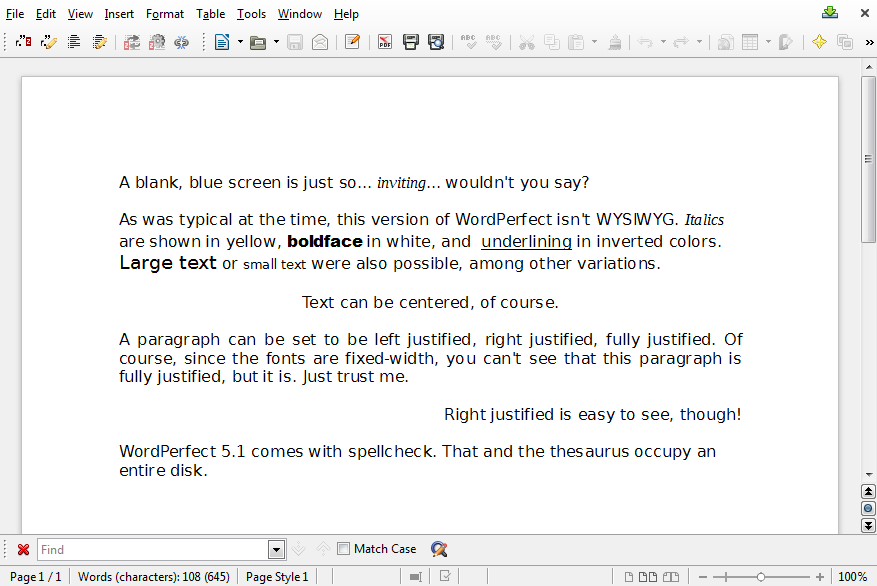Expand the Redo history dropdown arrow
This screenshot has width=877, height=586.
(699, 42)
